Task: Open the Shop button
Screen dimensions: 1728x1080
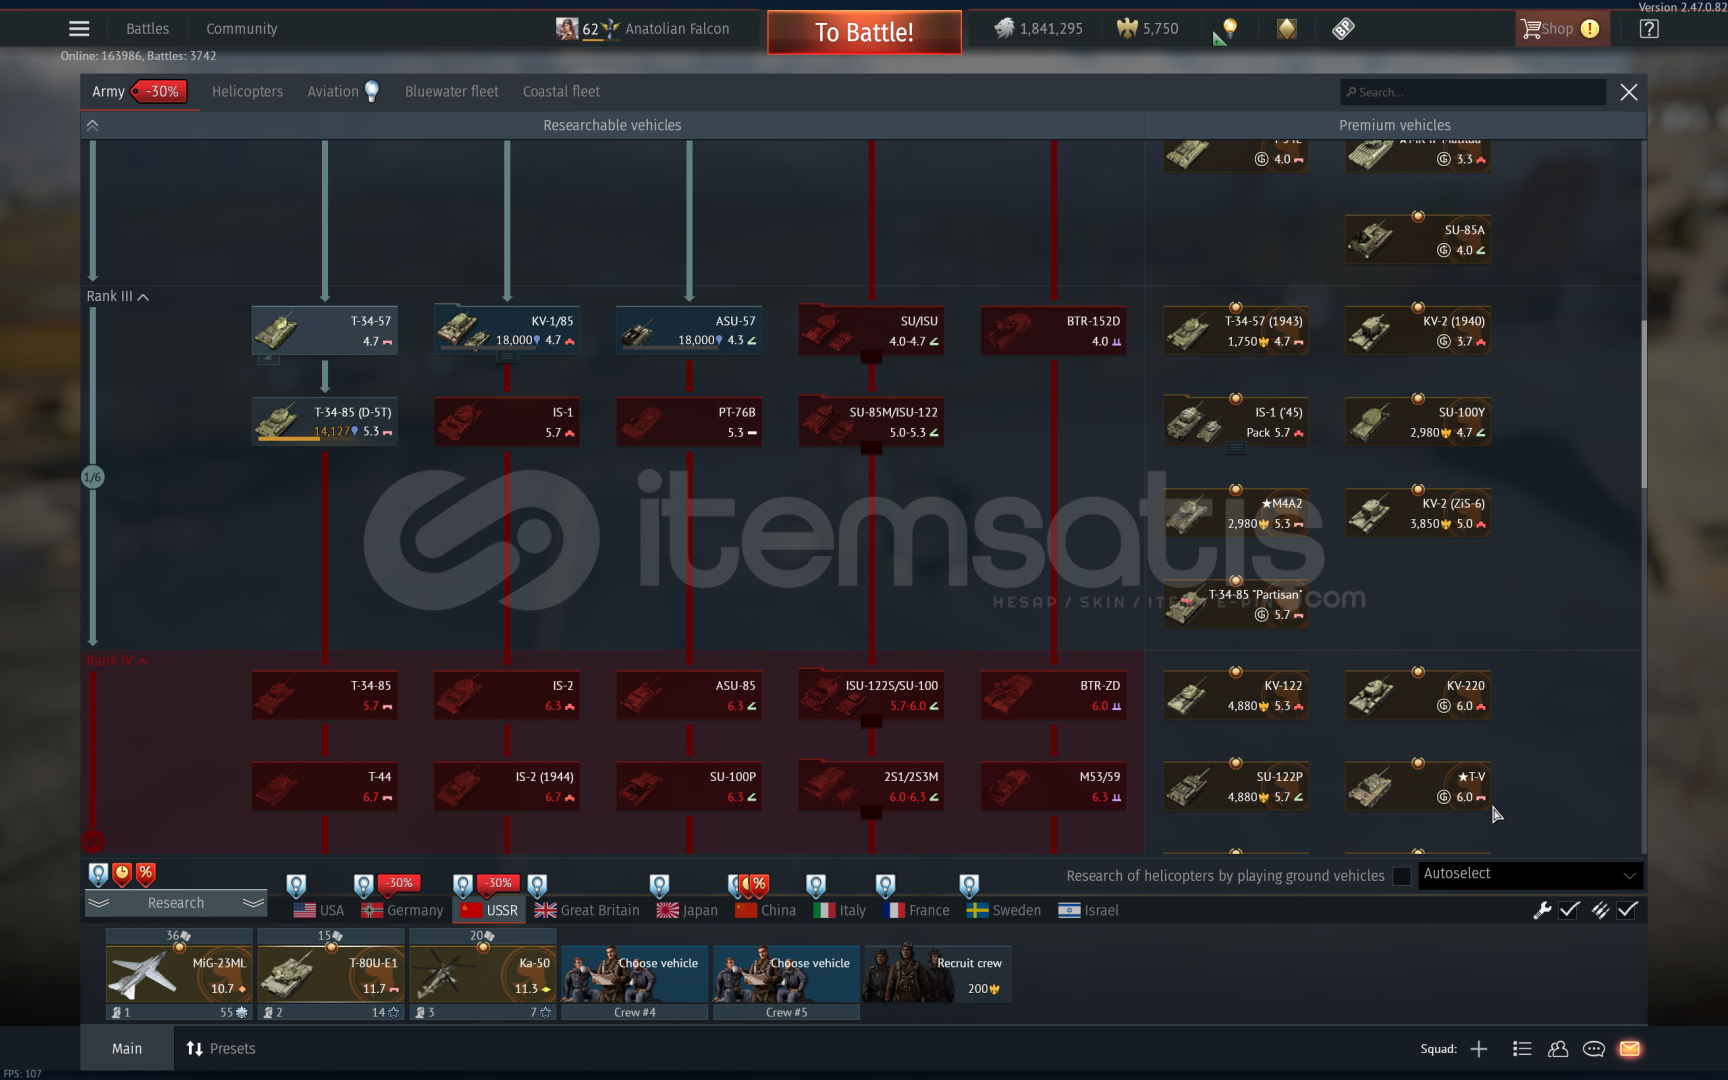Action: click(1562, 29)
